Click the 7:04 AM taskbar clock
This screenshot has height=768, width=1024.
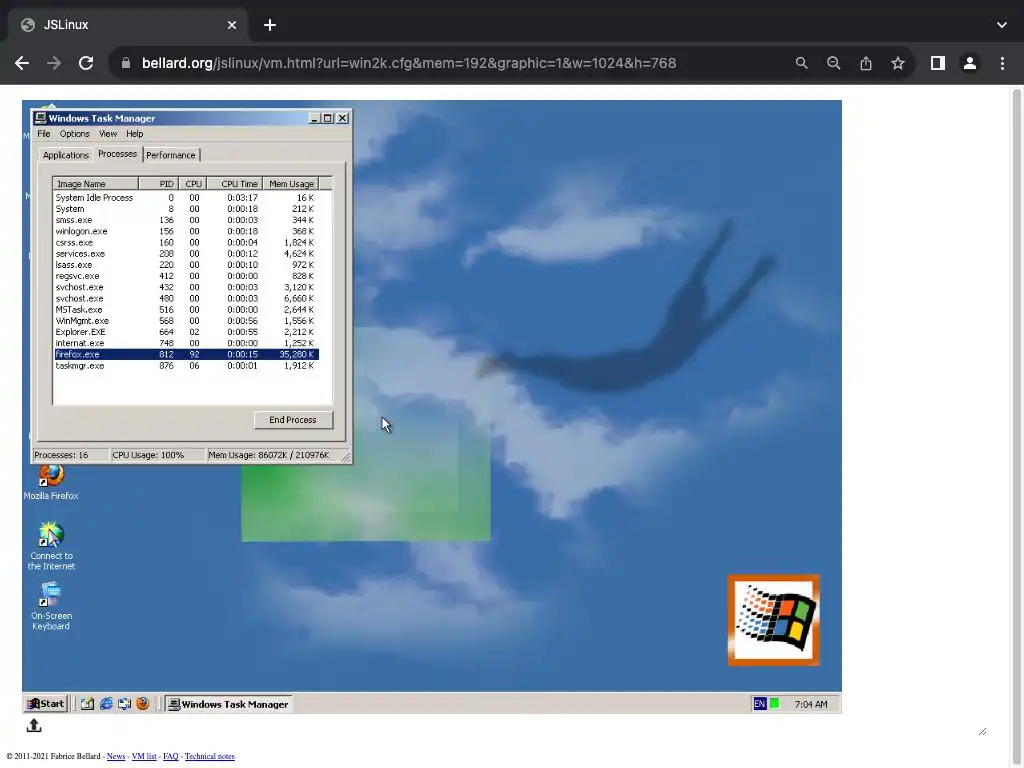[x=810, y=704]
